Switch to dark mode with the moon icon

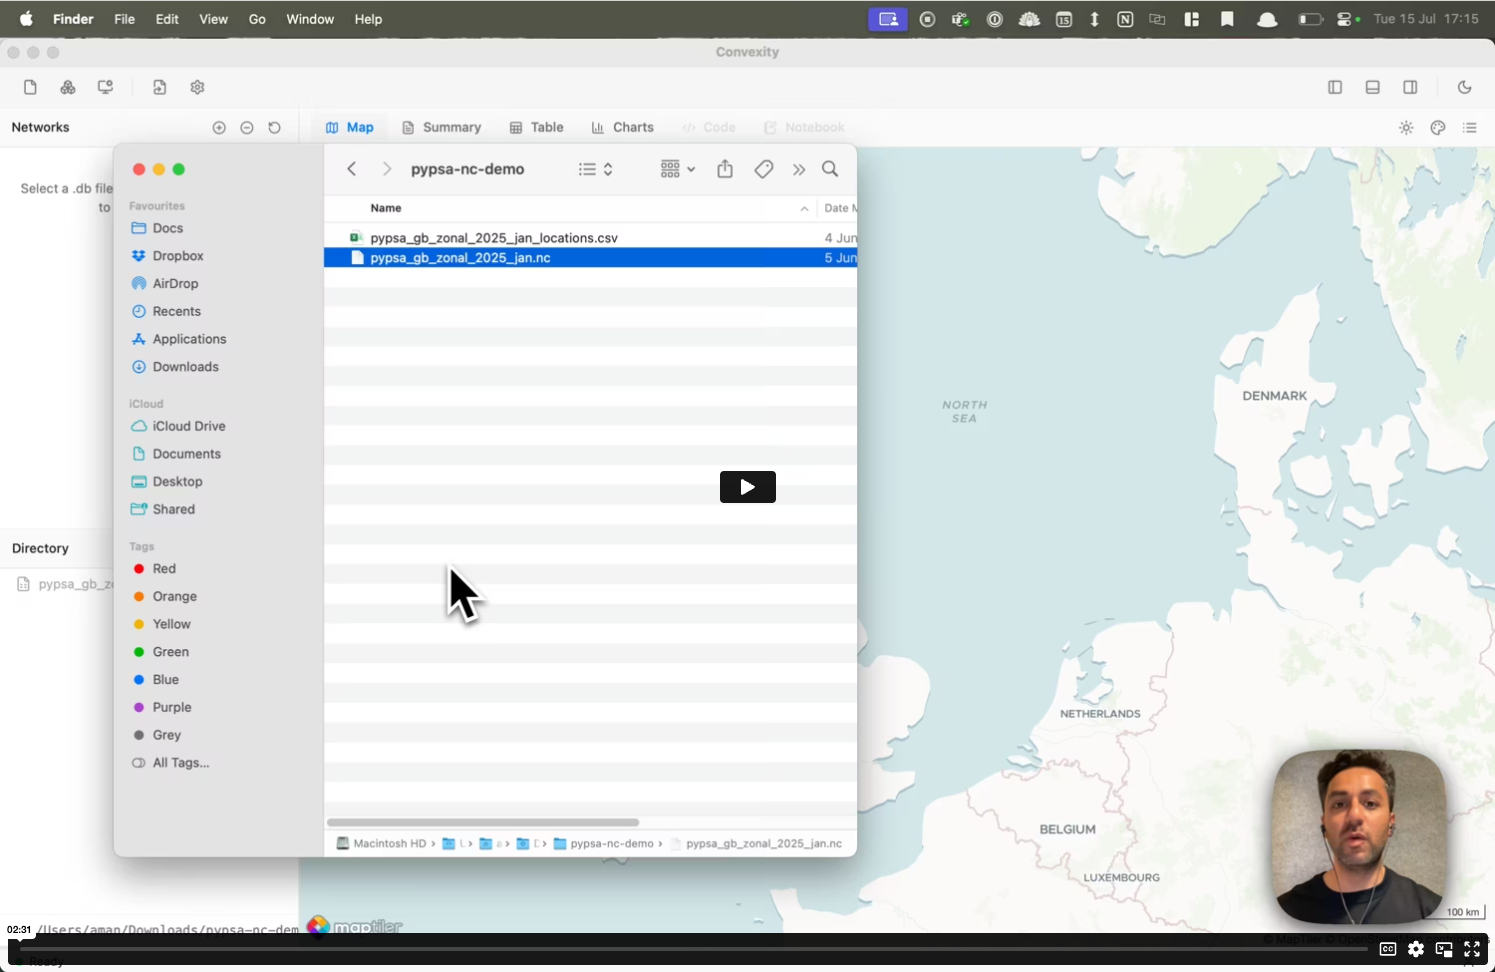click(x=1465, y=87)
